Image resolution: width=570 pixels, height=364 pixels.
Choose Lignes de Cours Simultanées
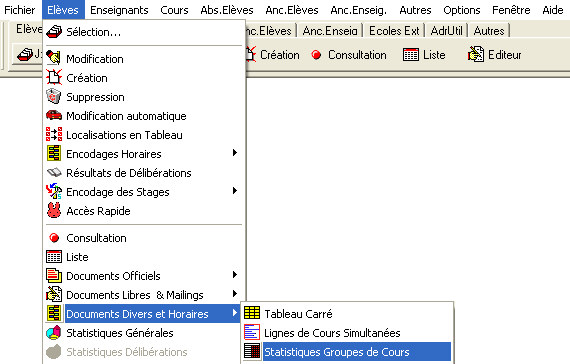pos(348,333)
